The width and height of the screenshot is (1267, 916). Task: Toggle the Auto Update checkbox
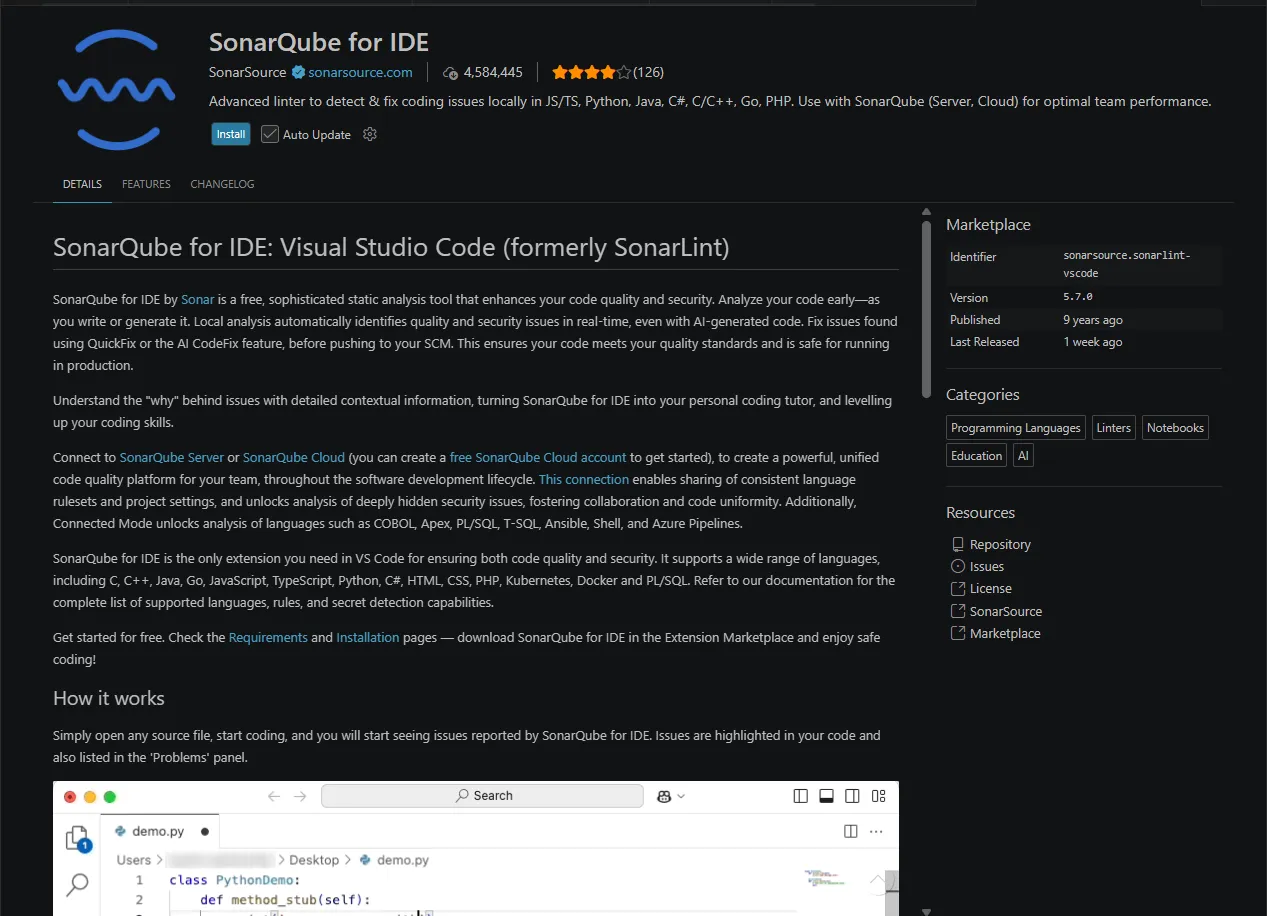[x=270, y=134]
